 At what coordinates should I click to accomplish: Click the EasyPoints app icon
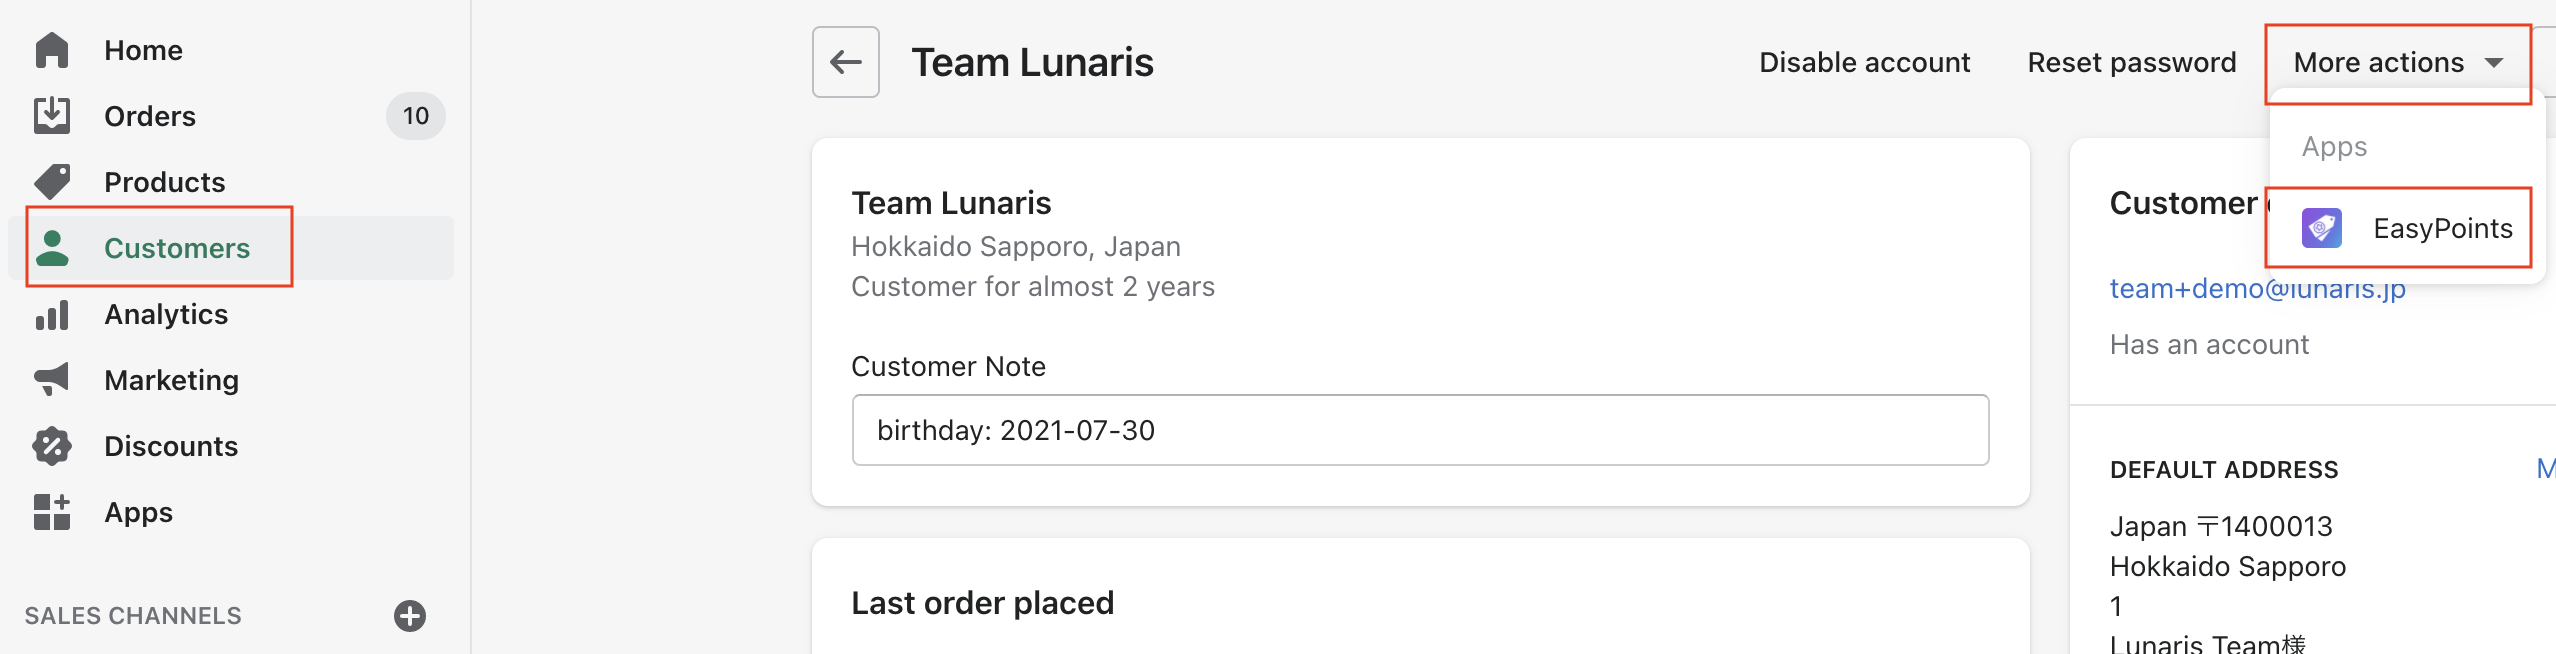pos(2321,228)
